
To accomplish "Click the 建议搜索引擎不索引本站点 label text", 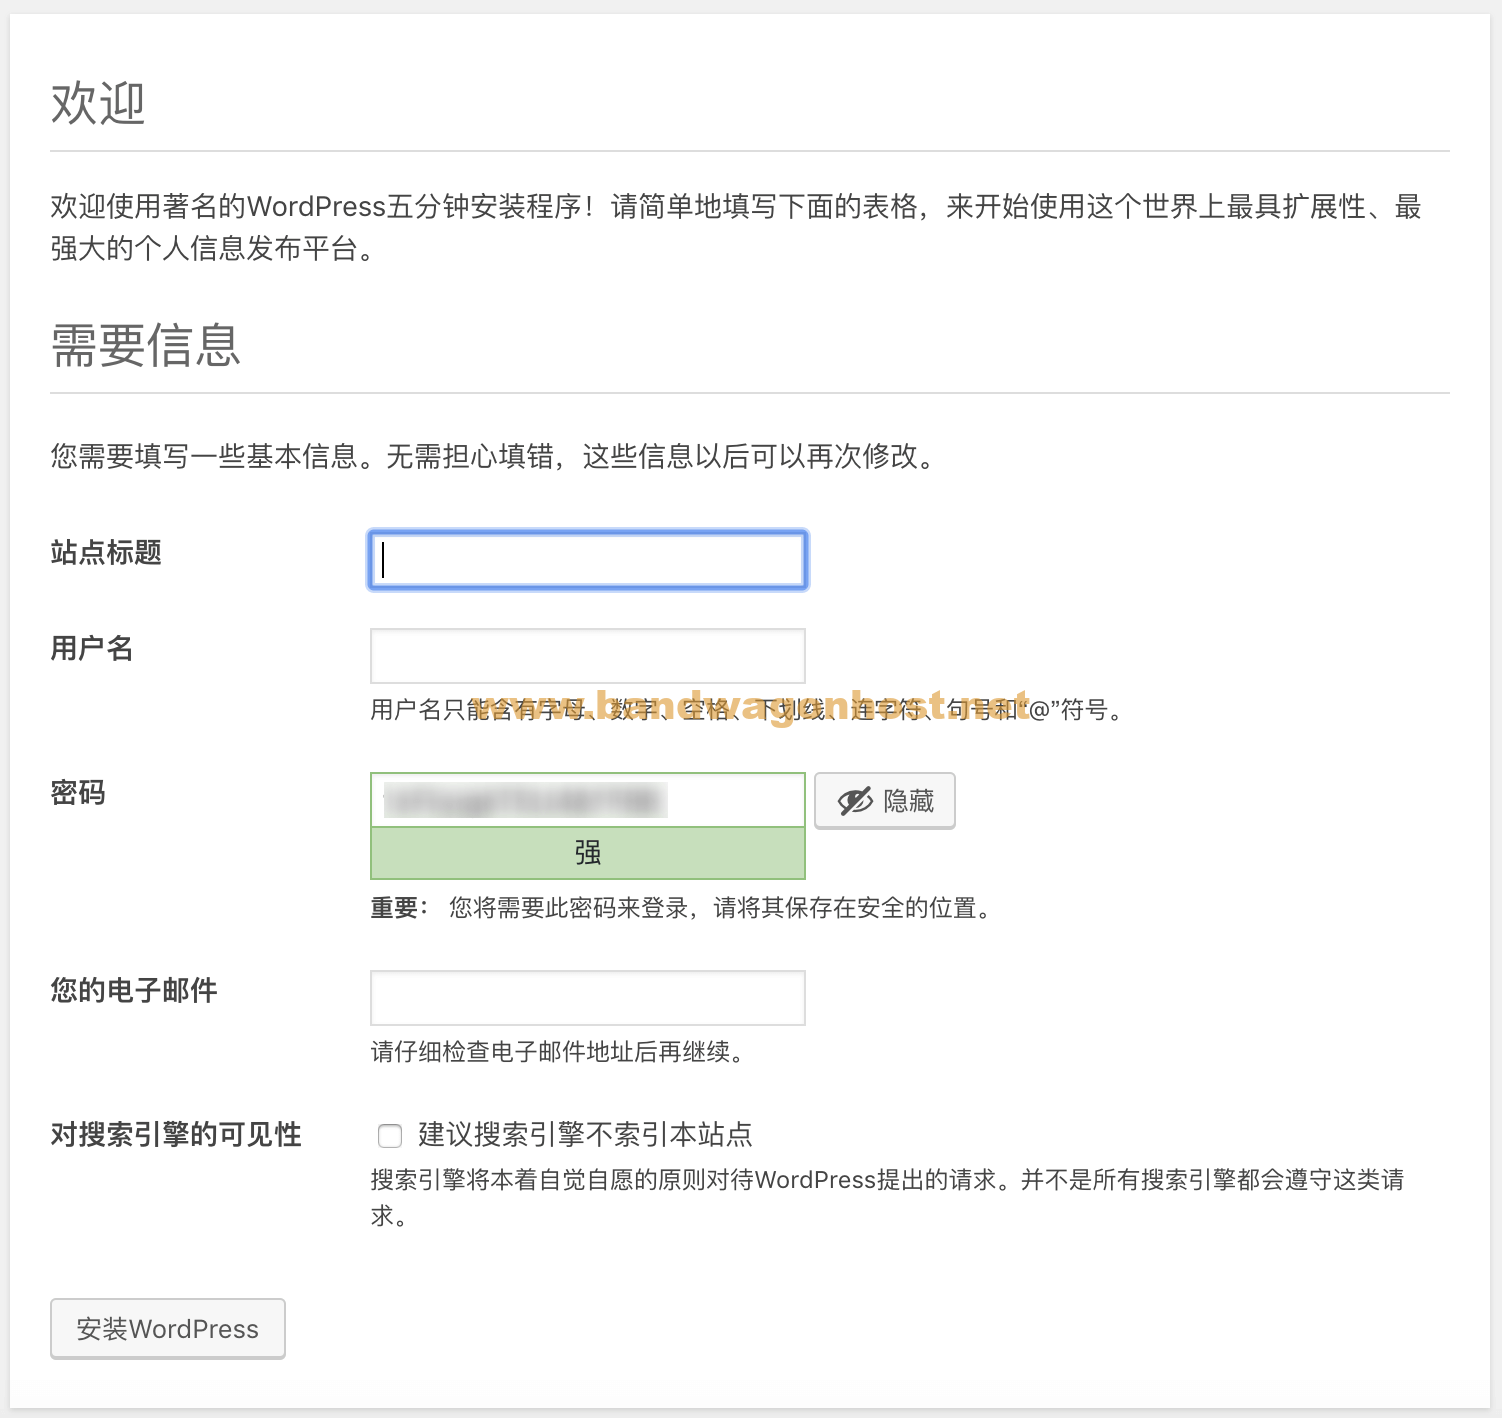I will pyautogui.click(x=585, y=1134).
